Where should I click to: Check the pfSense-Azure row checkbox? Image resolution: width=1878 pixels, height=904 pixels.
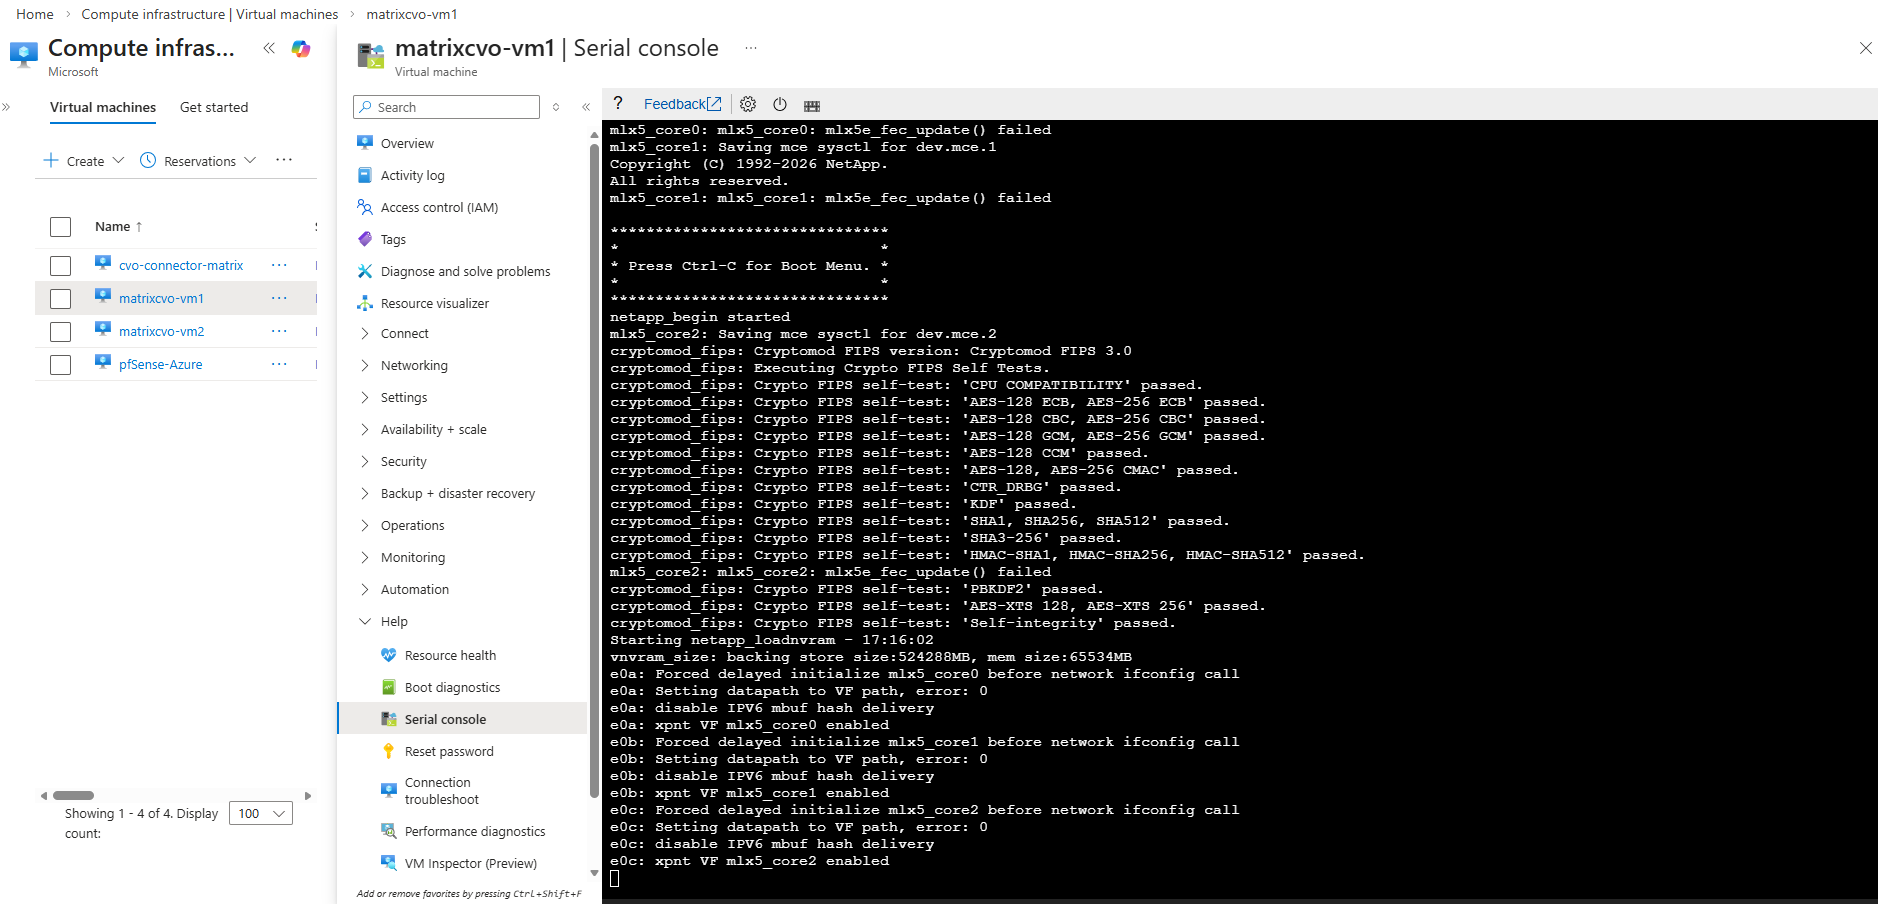pyautogui.click(x=61, y=365)
